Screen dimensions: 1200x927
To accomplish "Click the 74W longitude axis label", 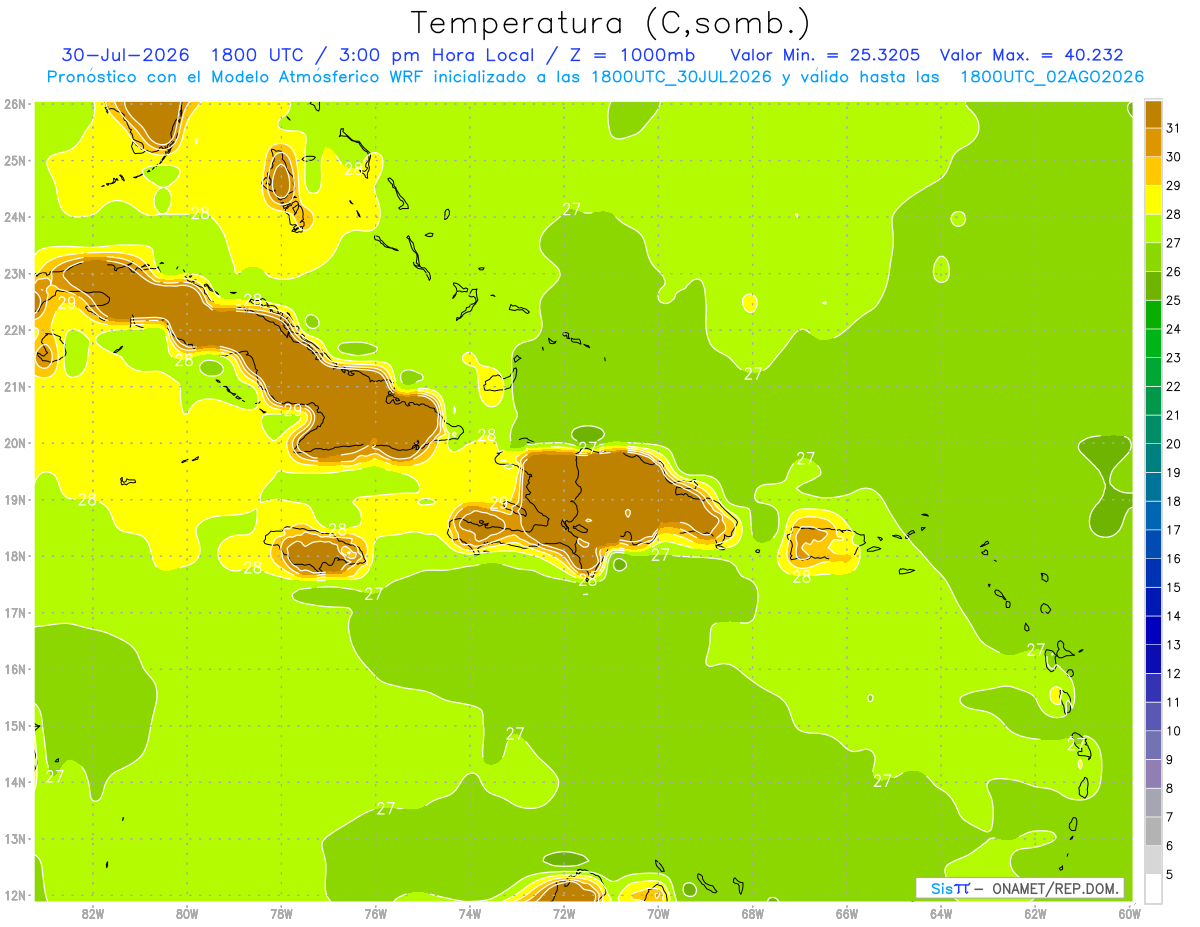I will click(x=470, y=913).
